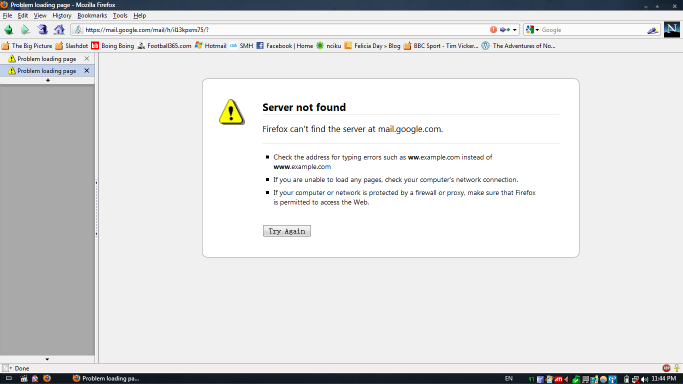This screenshot has height=384, width=683.
Task: Select the Problem loading pa... taskbar window button
Action: 106,378
